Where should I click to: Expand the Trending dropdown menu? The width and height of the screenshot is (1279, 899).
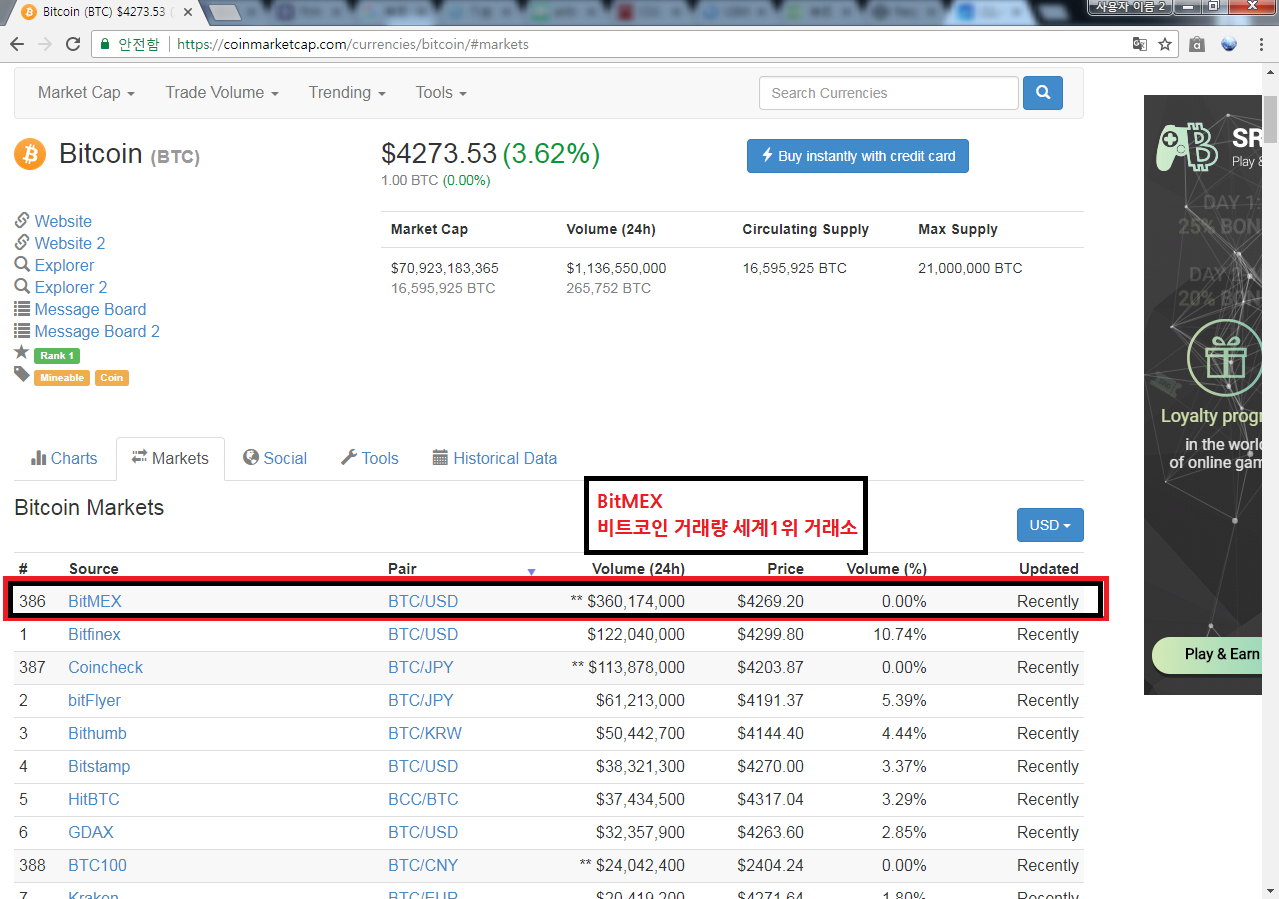coord(347,92)
